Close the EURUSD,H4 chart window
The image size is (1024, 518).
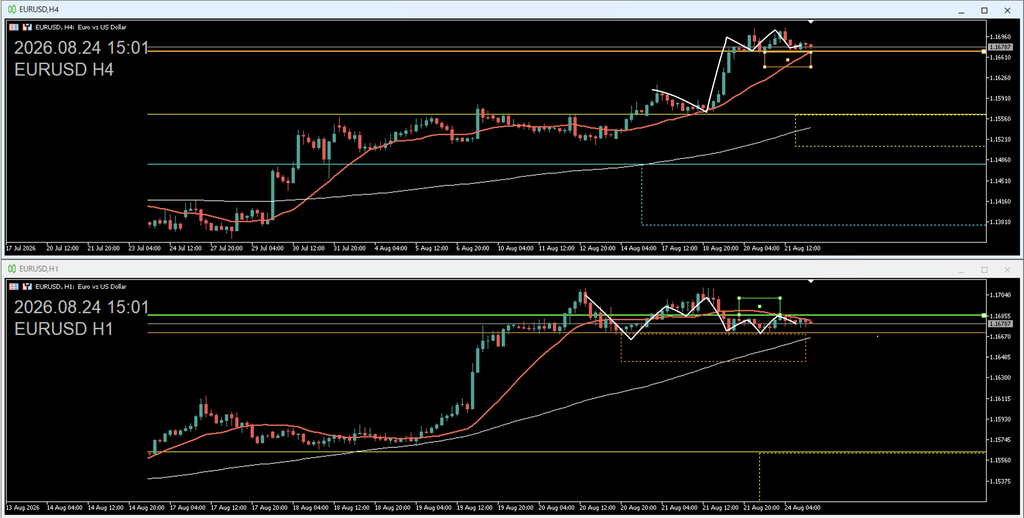tap(1007, 10)
